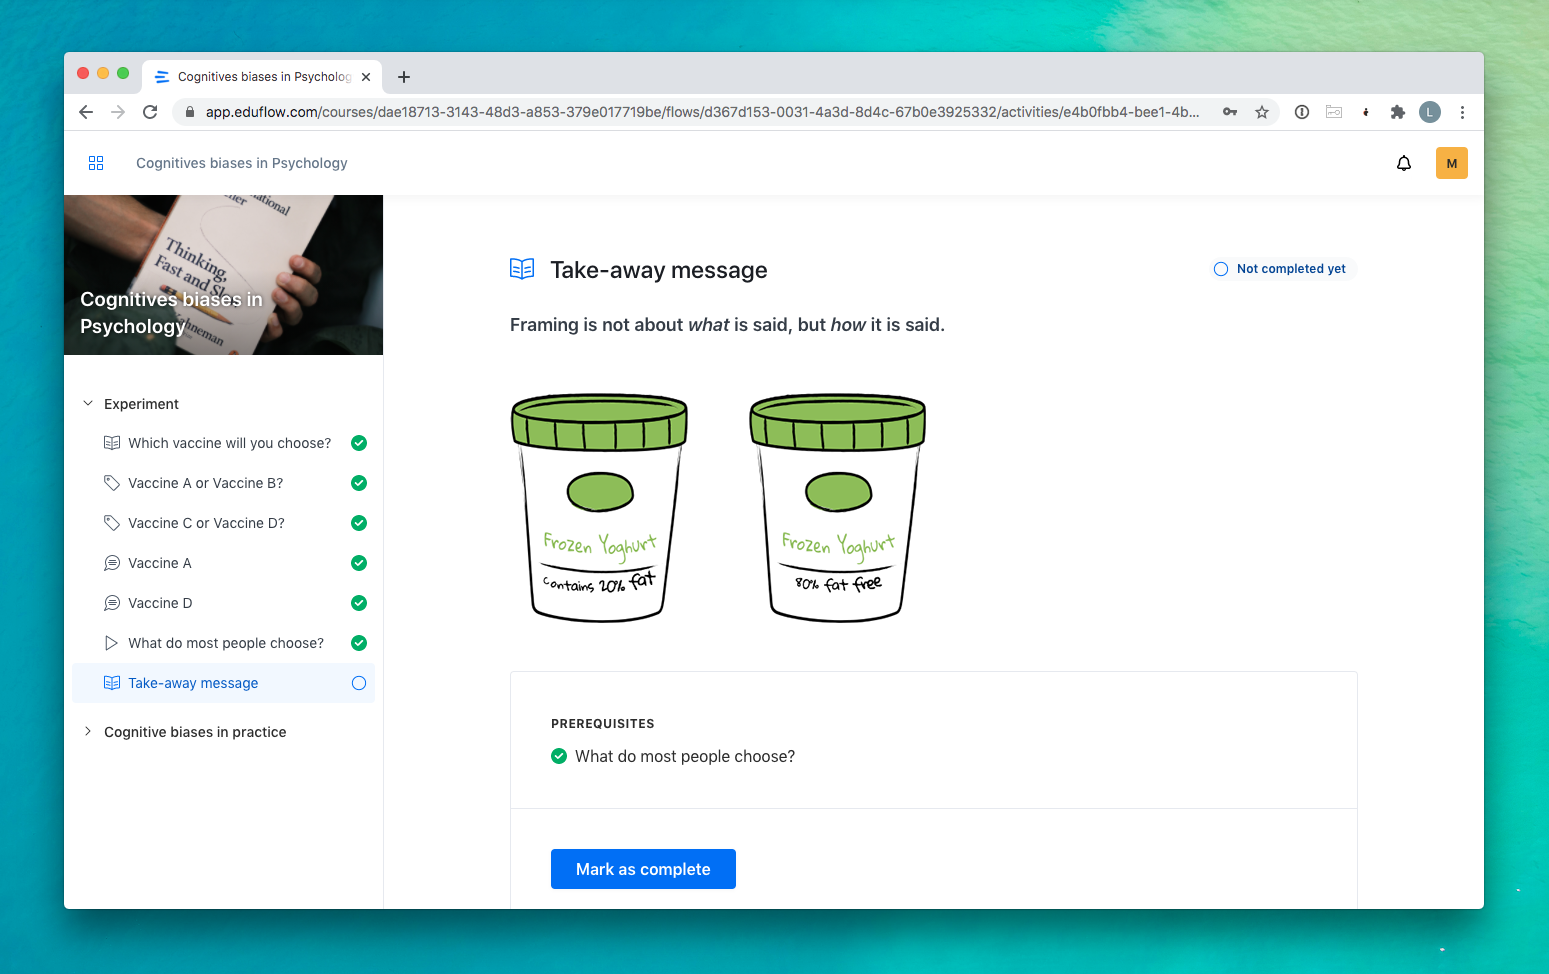This screenshot has height=974, width=1549.
Task: Click the green check for Vaccine A or Vaccine B
Action: click(x=359, y=483)
